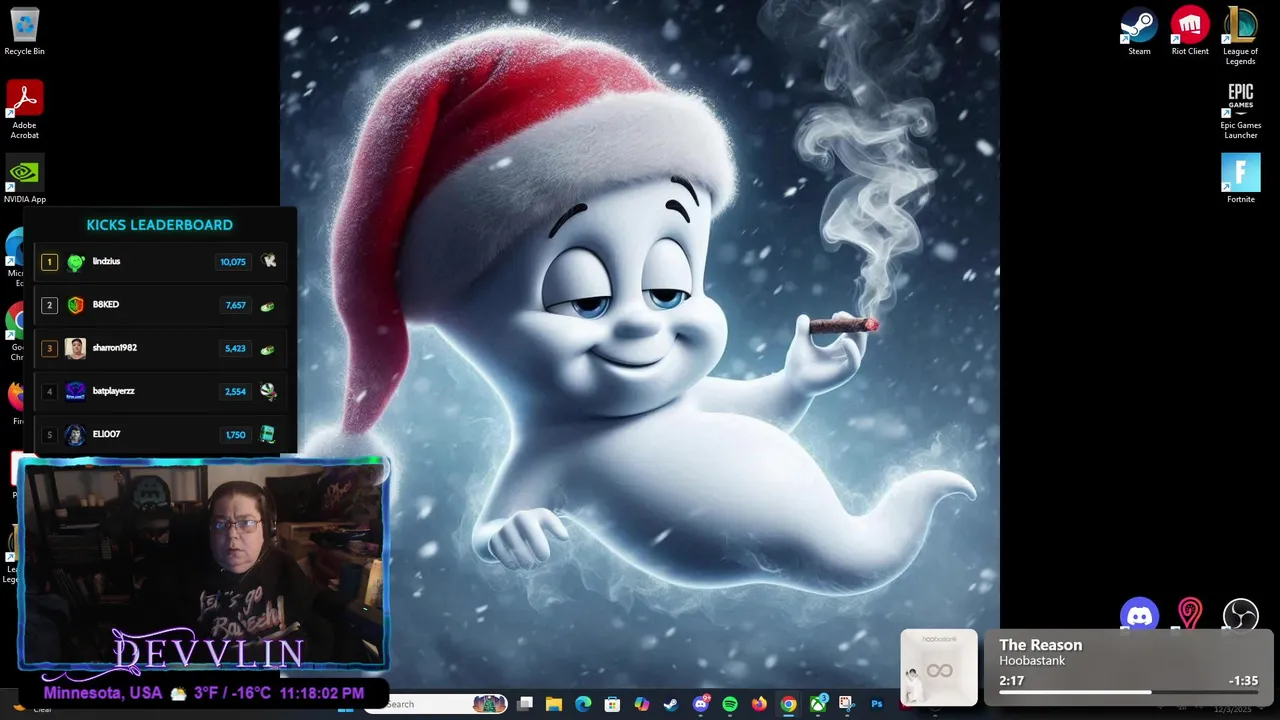Click the taskbar Search box
Viewport: 1280px width, 720px height.
438,704
